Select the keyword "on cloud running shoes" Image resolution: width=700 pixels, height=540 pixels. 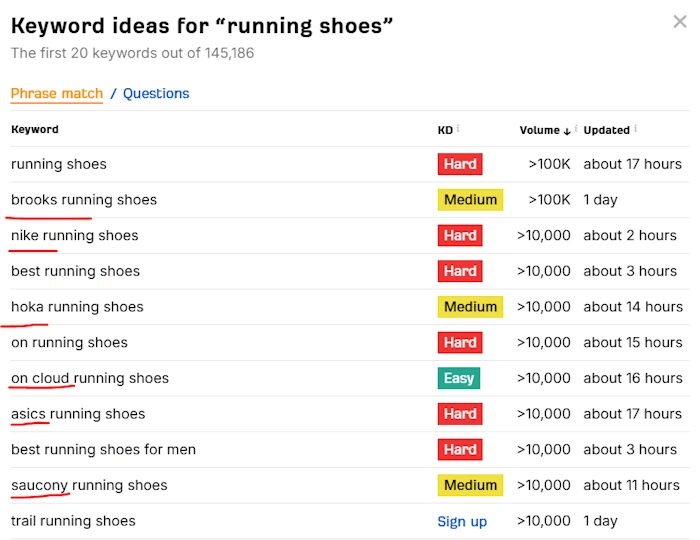pyautogui.click(x=90, y=378)
